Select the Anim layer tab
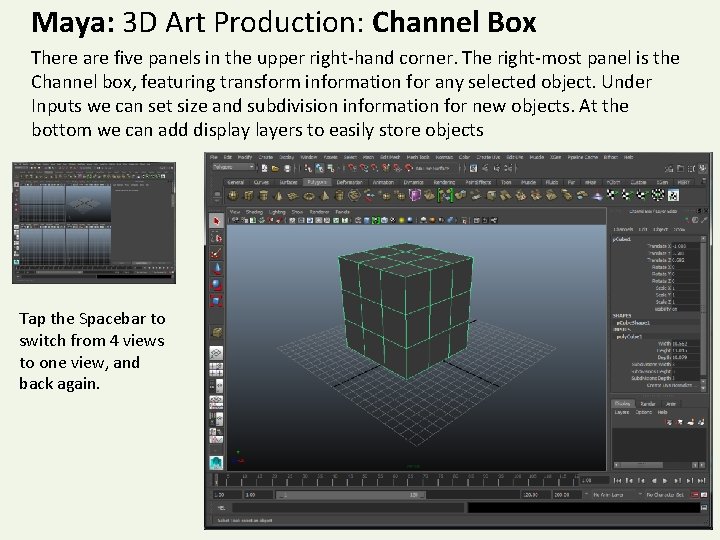Viewport: 720px width, 540px height. pyautogui.click(x=671, y=404)
